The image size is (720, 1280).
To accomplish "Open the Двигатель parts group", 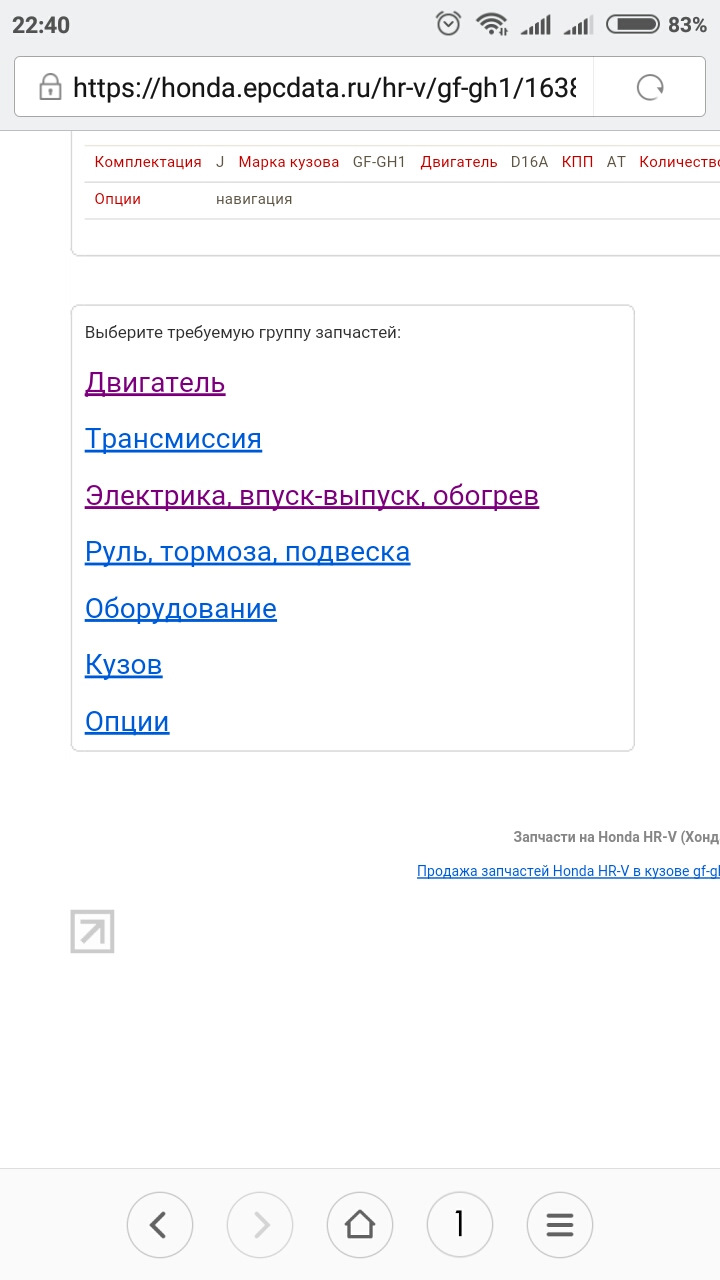I will pyautogui.click(x=155, y=383).
